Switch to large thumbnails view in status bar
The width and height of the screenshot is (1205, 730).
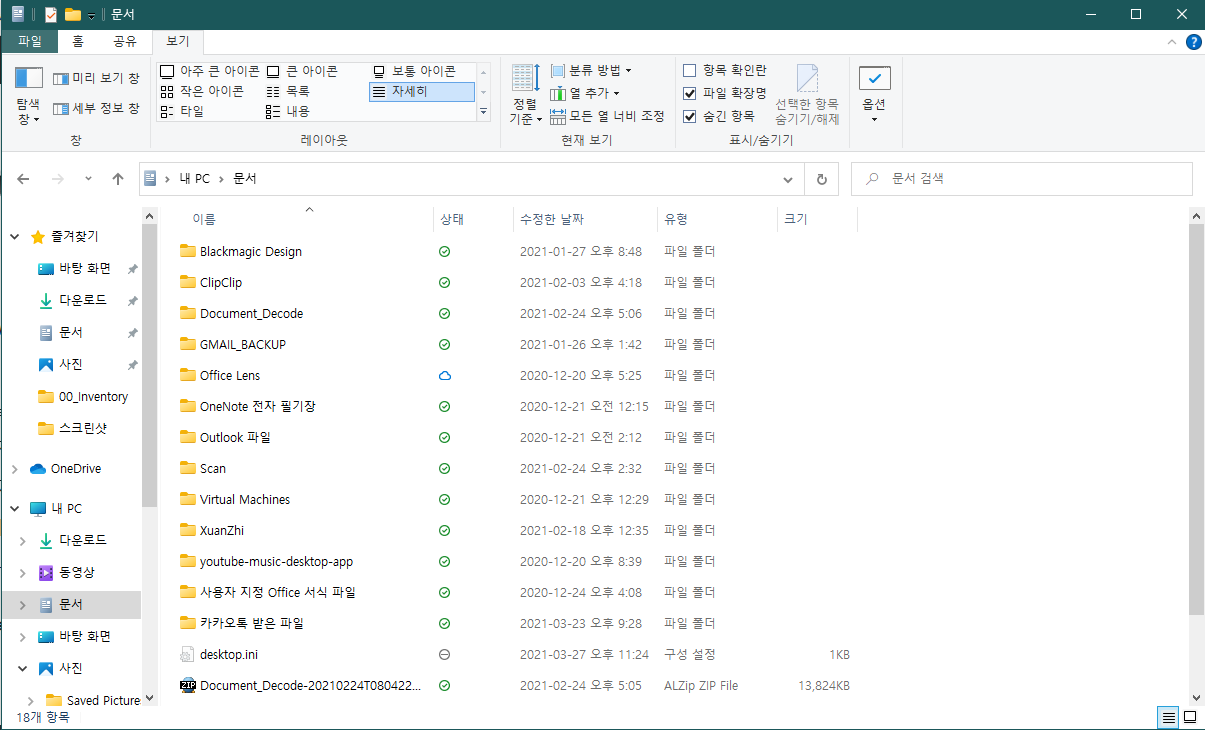pos(1190,717)
